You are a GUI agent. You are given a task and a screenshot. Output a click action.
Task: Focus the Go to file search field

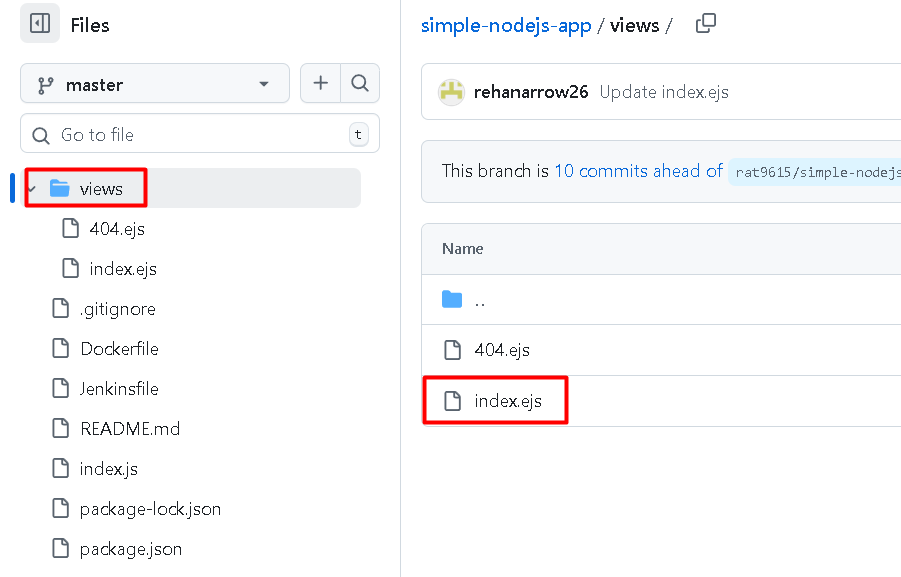[x=190, y=135]
